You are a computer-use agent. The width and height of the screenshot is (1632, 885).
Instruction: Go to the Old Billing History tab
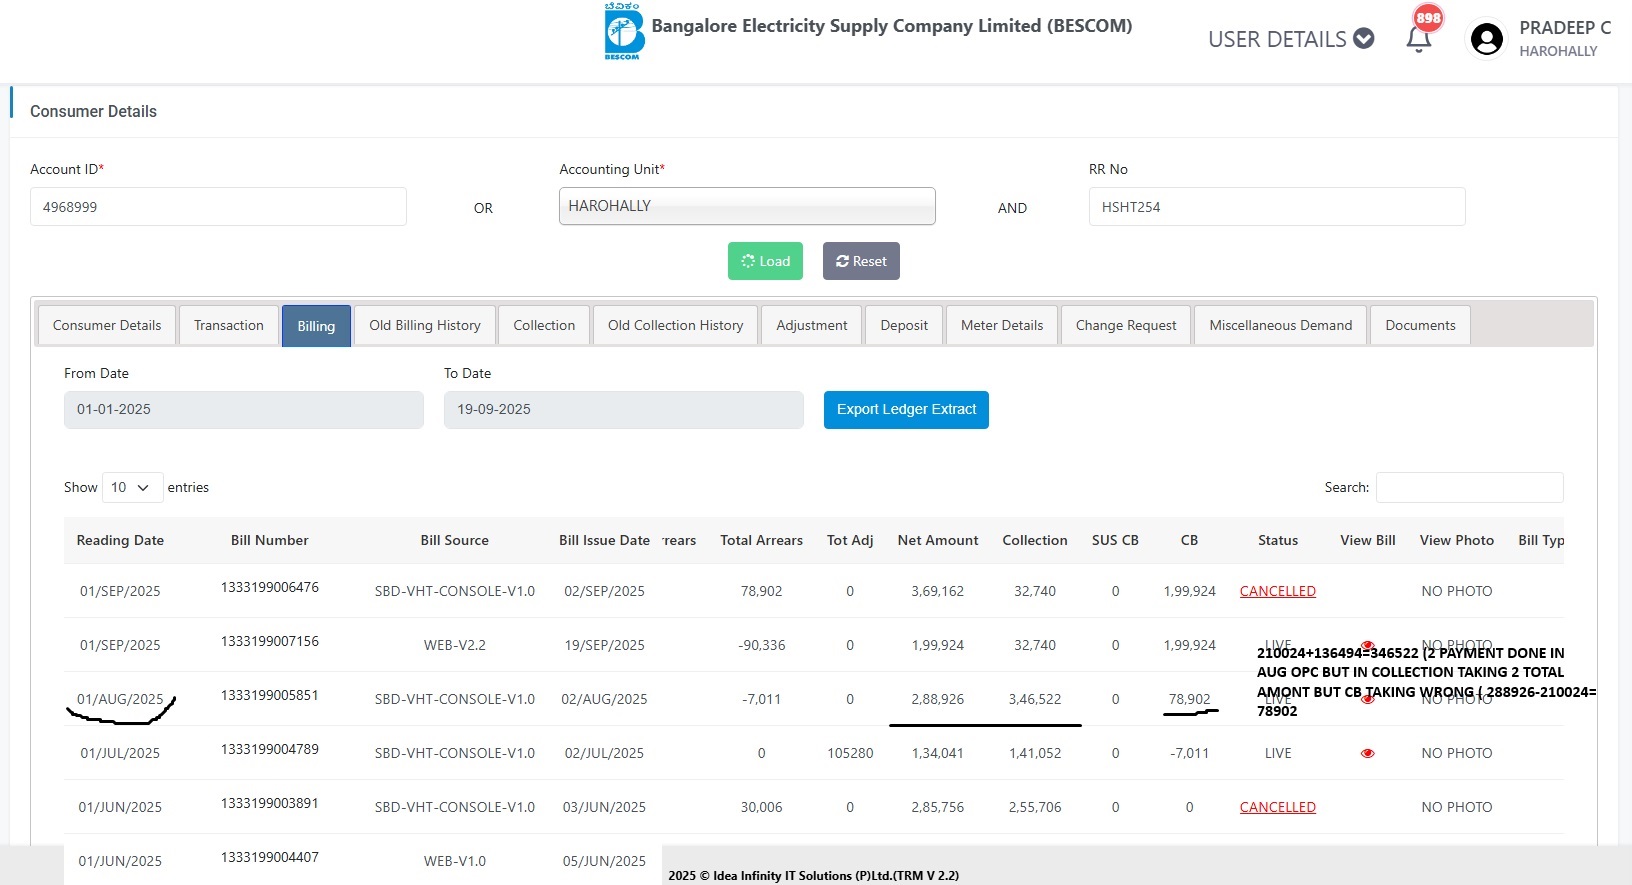tap(424, 325)
